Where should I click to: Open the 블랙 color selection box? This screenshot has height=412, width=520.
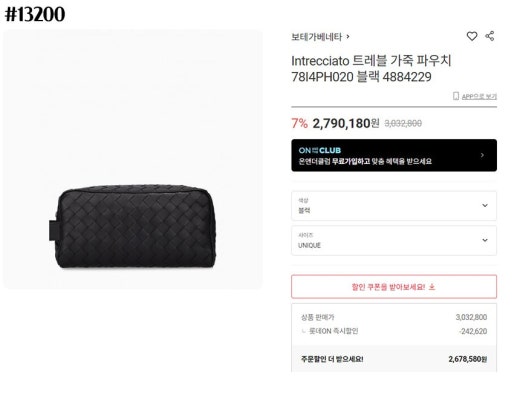(394, 206)
